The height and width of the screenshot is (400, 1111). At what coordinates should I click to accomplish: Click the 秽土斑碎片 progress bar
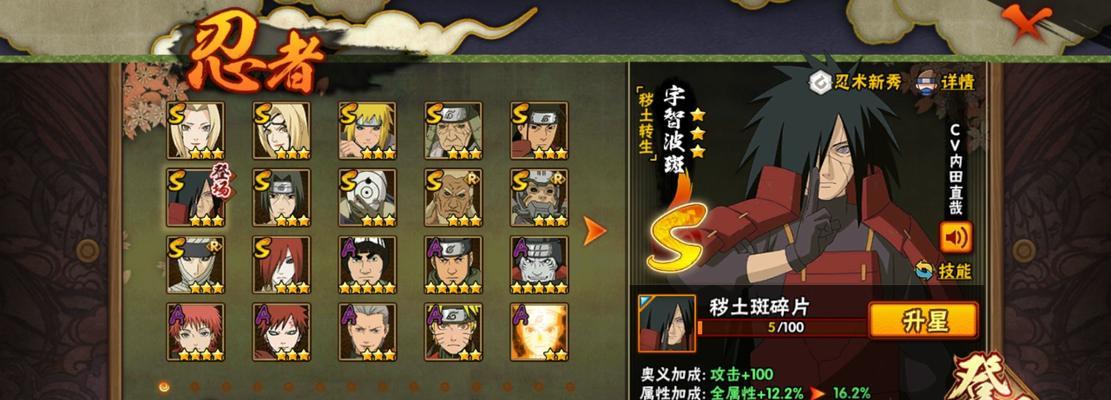point(782,328)
